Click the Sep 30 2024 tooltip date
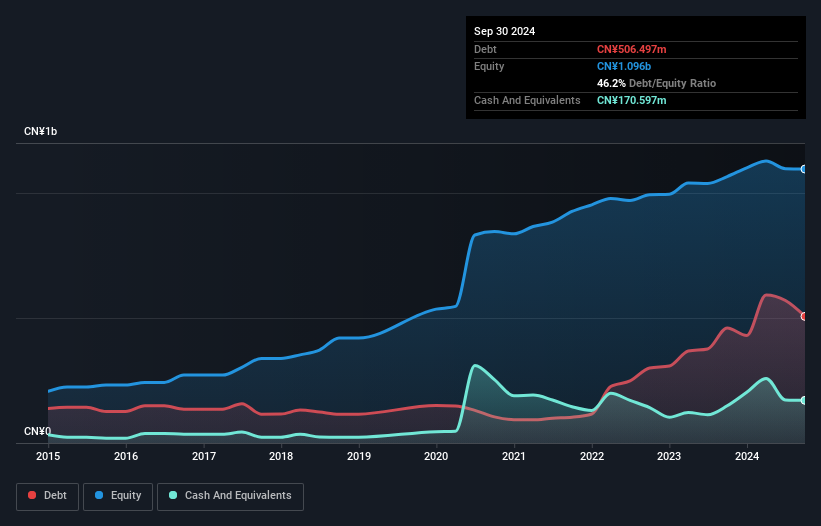The height and width of the screenshot is (526, 821). click(504, 31)
